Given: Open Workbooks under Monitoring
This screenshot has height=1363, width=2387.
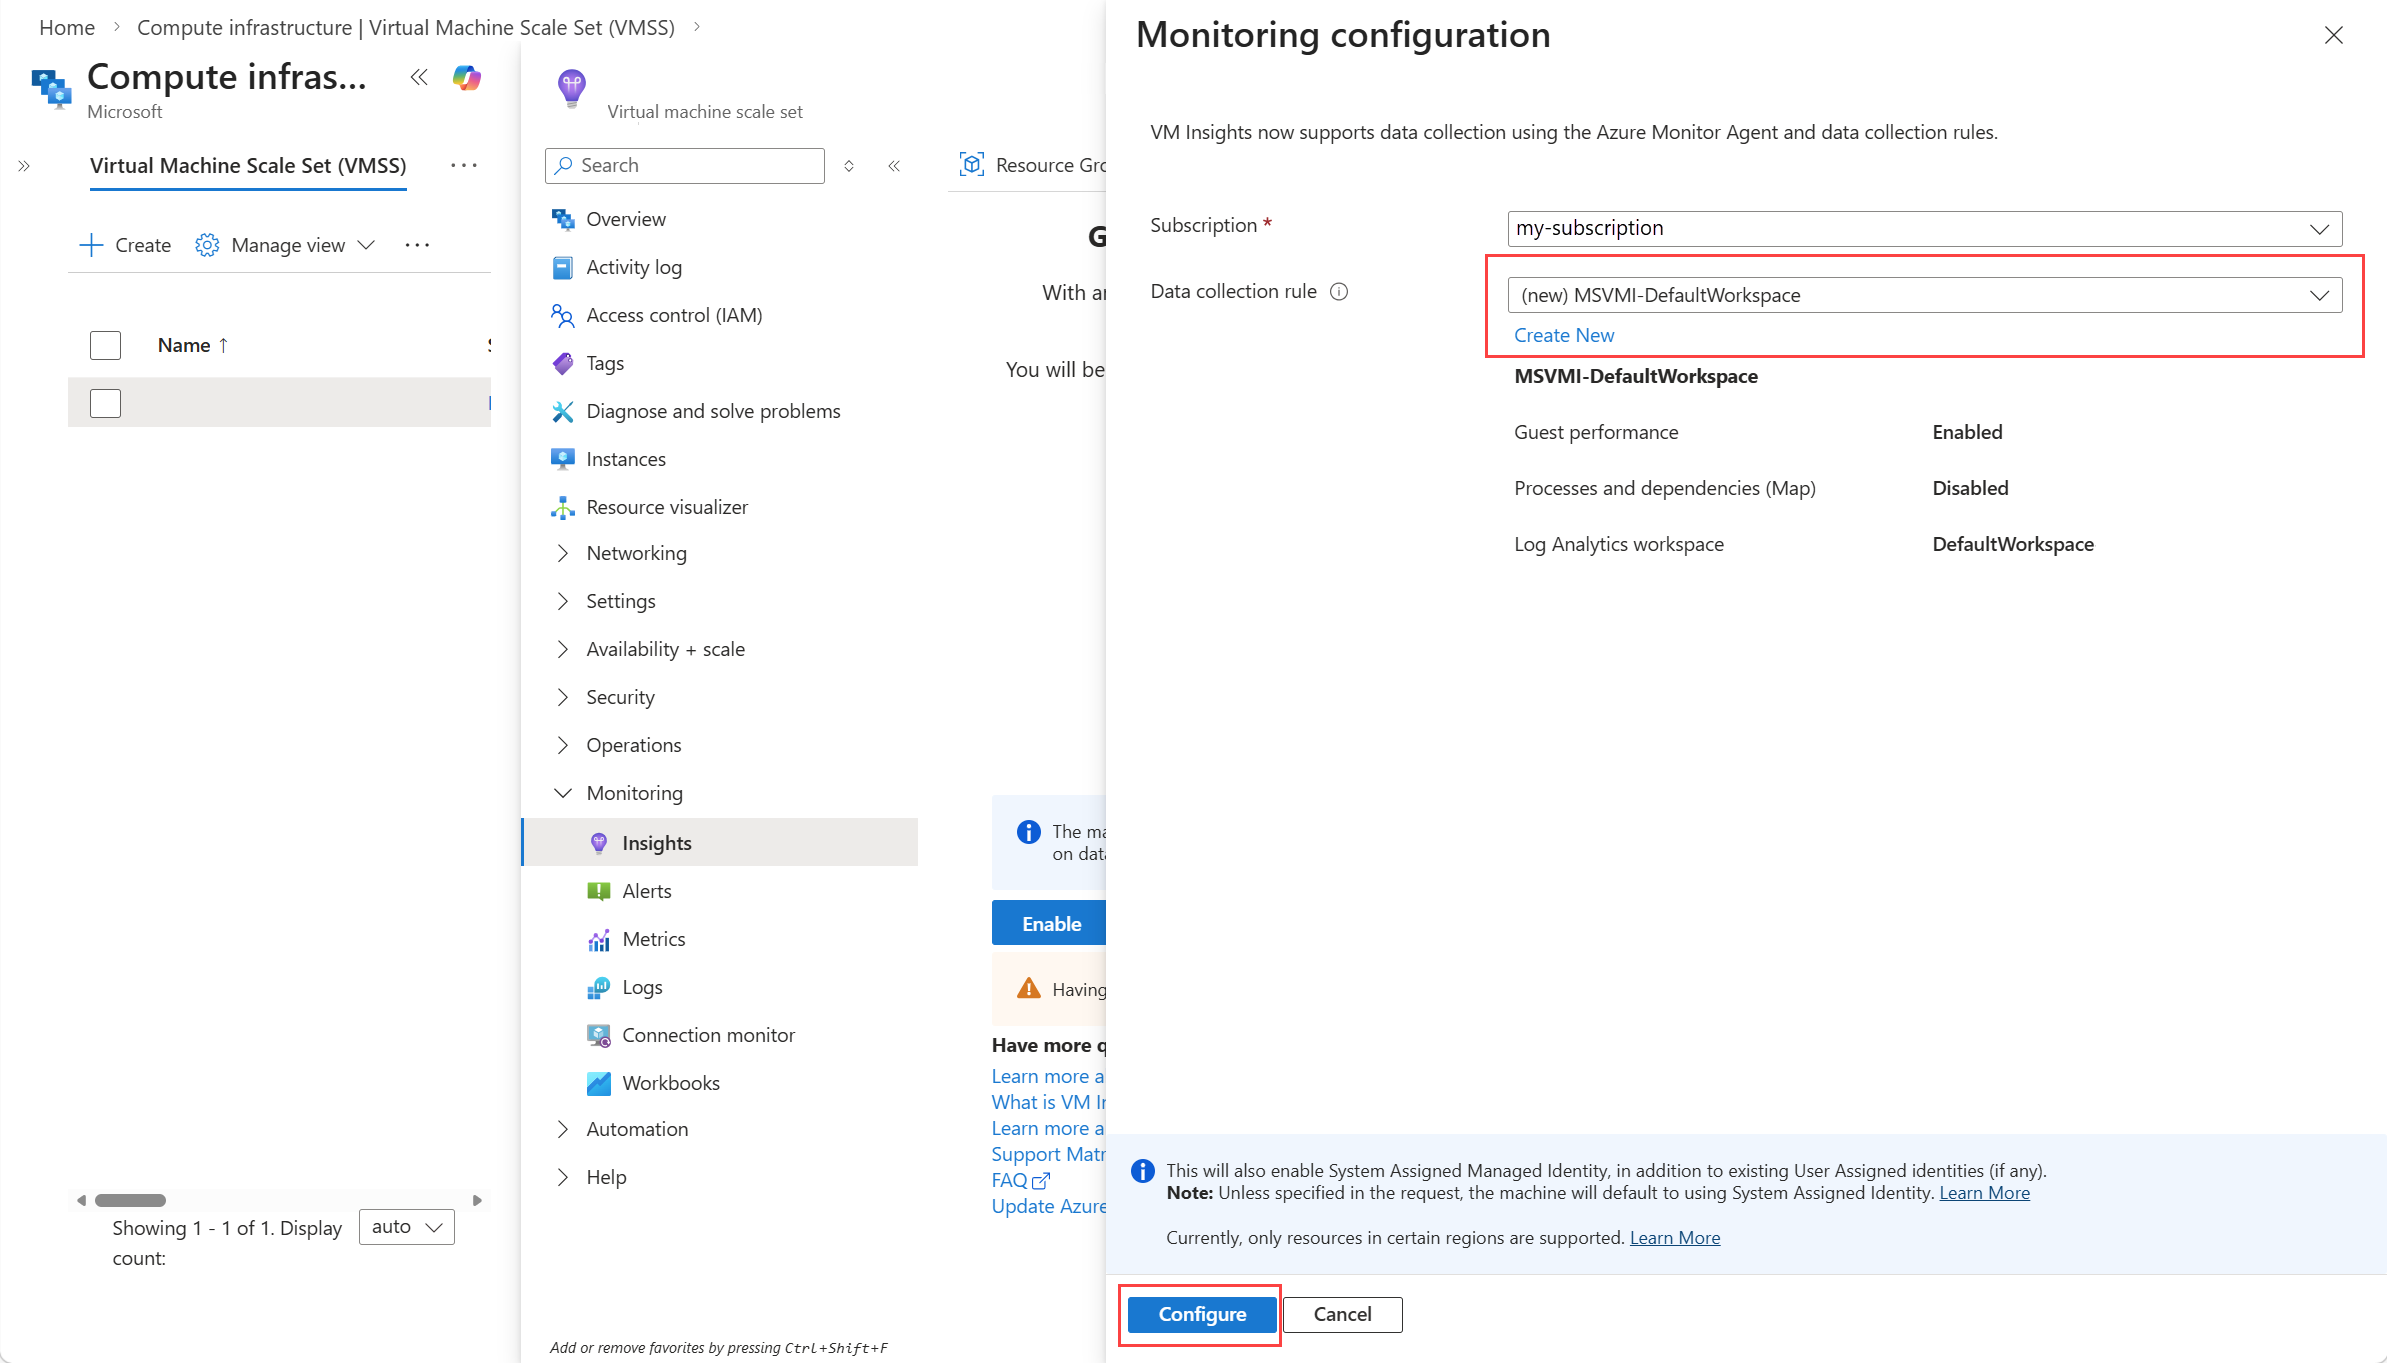Looking at the screenshot, I should pos(670,1083).
